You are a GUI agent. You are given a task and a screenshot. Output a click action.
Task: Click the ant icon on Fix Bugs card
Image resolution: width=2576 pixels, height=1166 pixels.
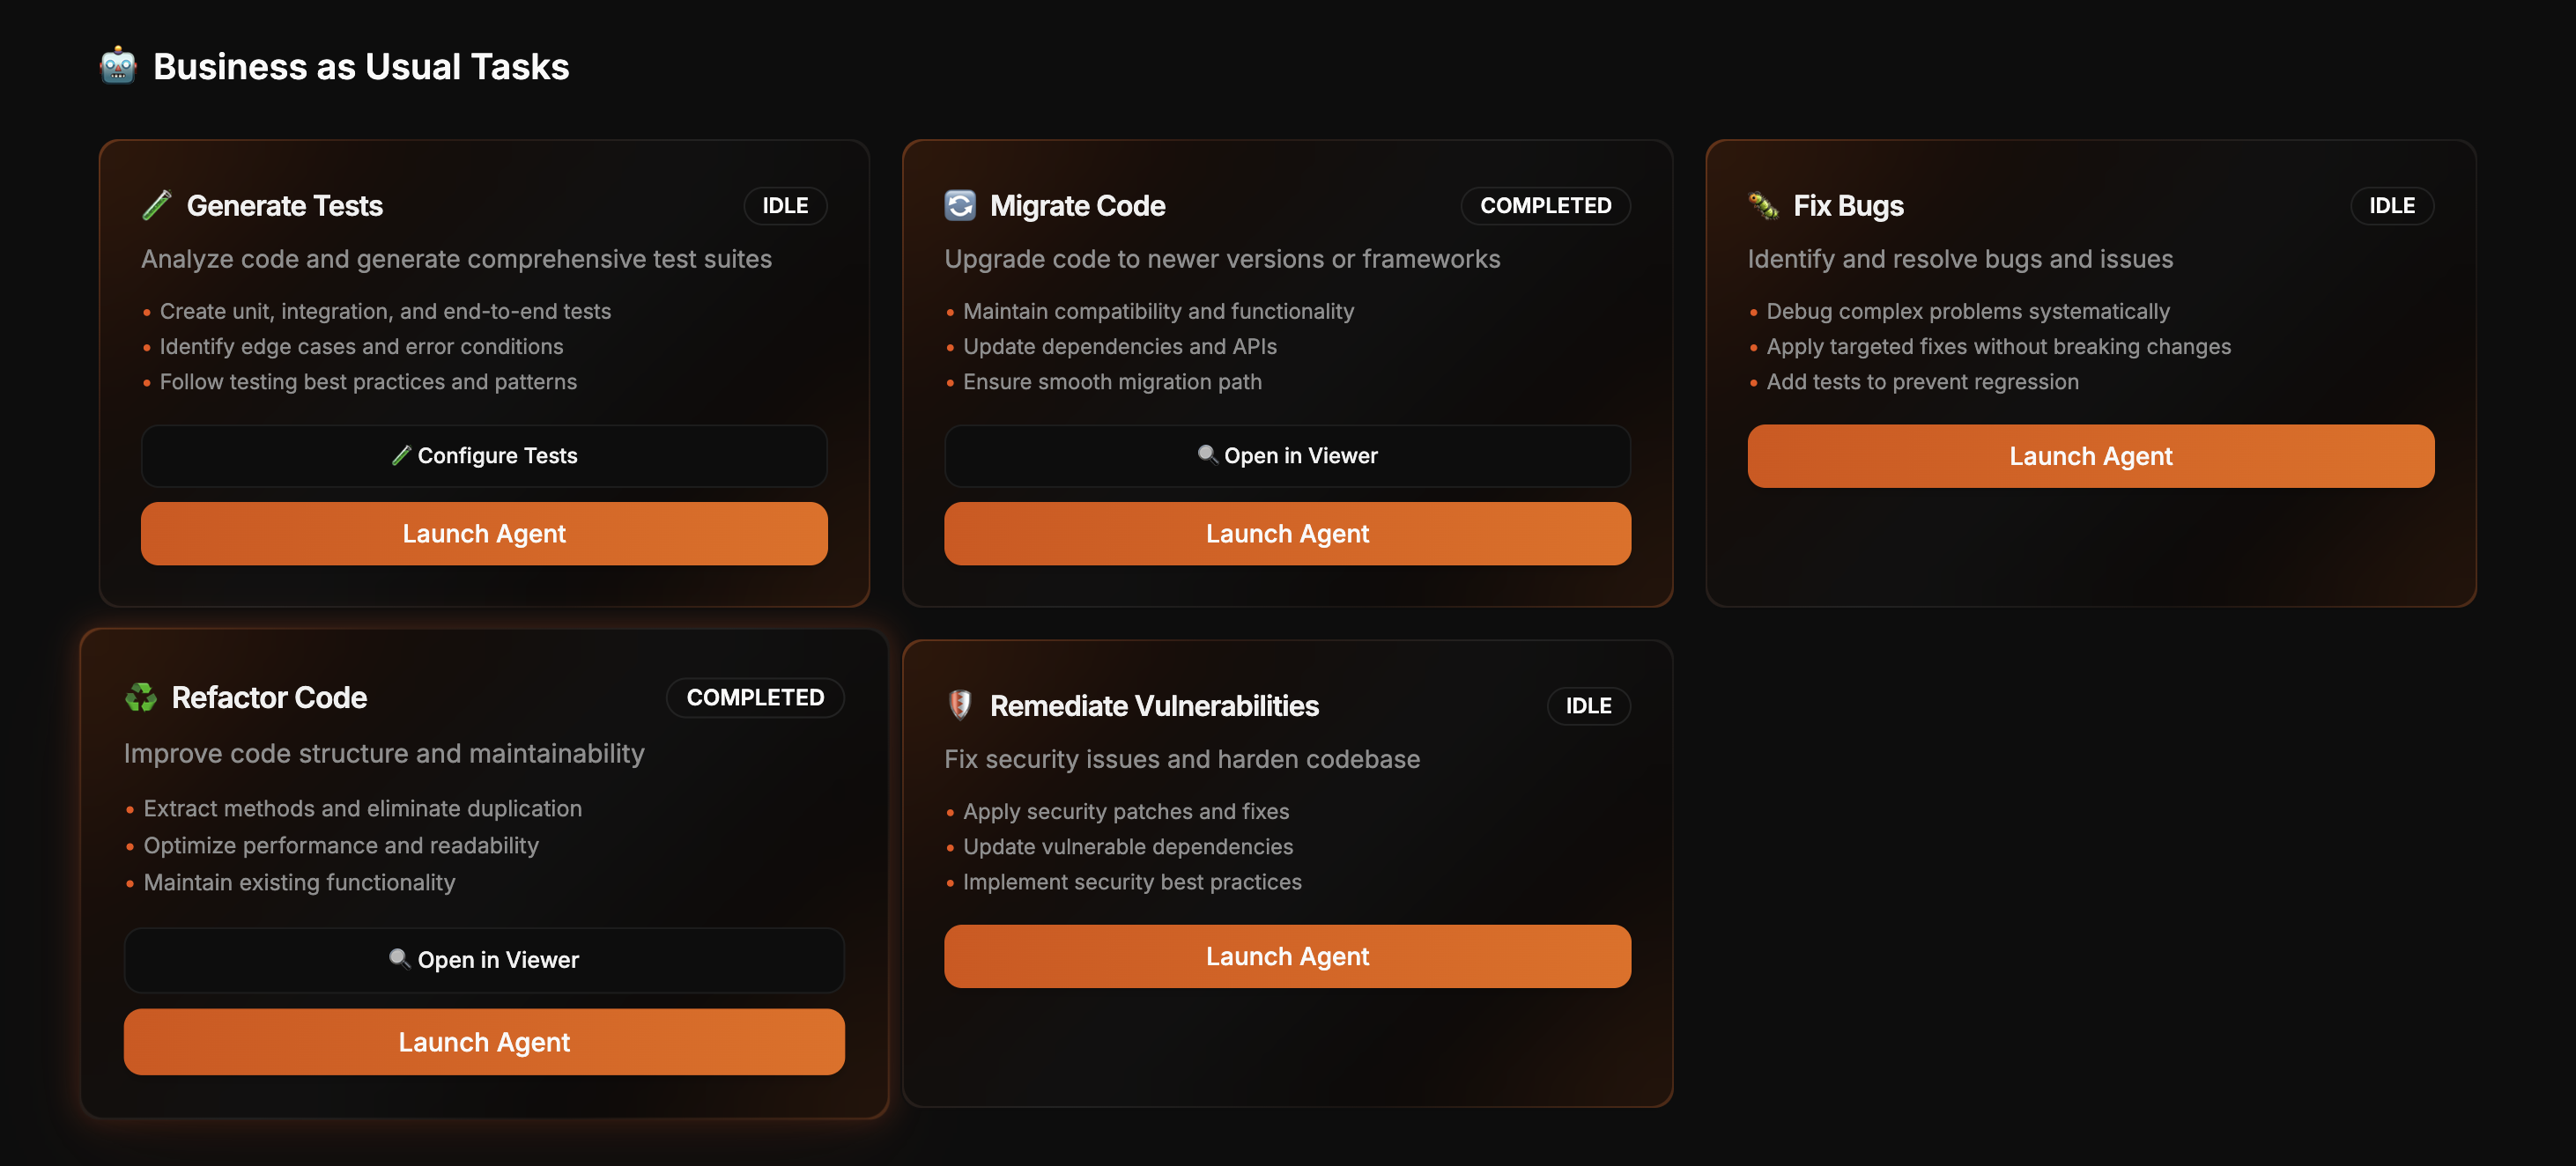click(x=1762, y=205)
